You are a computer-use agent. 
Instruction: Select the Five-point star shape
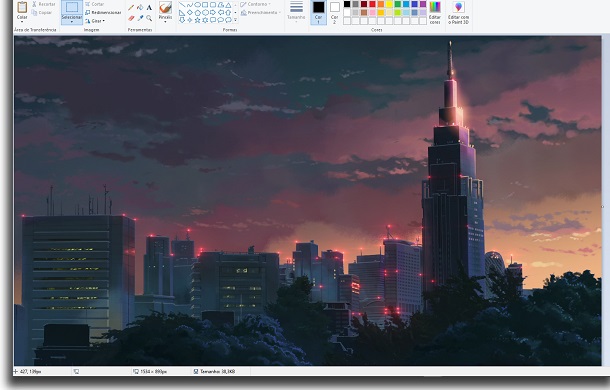[198, 20]
